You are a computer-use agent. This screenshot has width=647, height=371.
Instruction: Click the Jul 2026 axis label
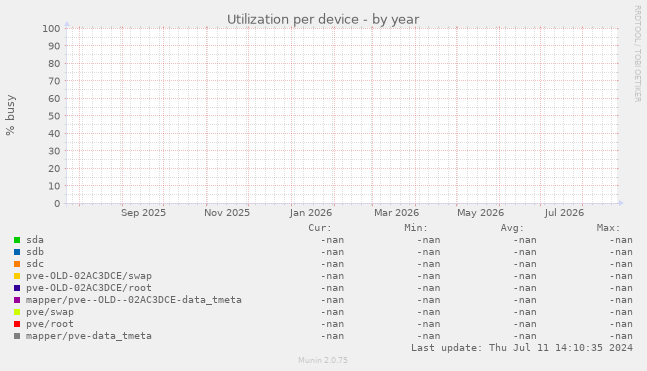tap(564, 213)
